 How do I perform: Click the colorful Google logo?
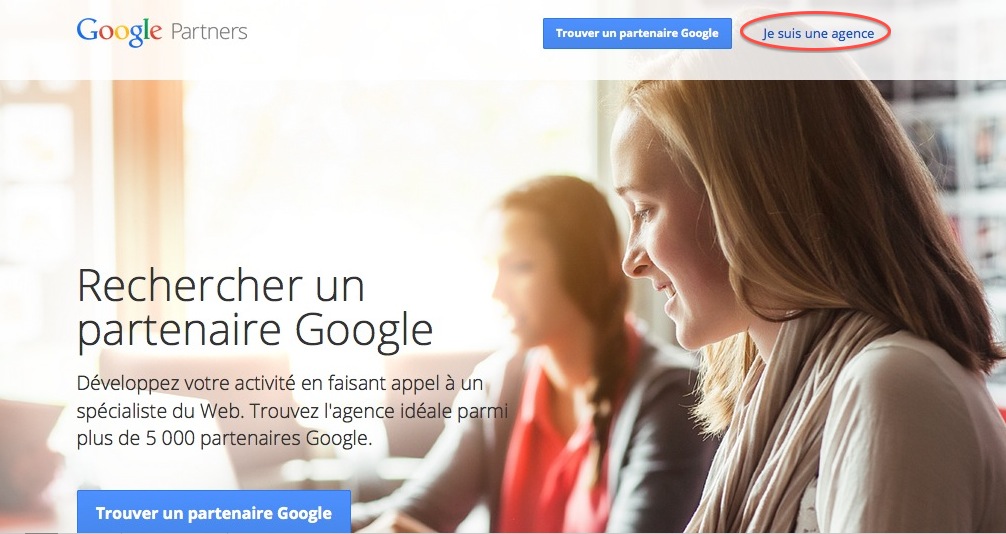pyautogui.click(x=119, y=31)
